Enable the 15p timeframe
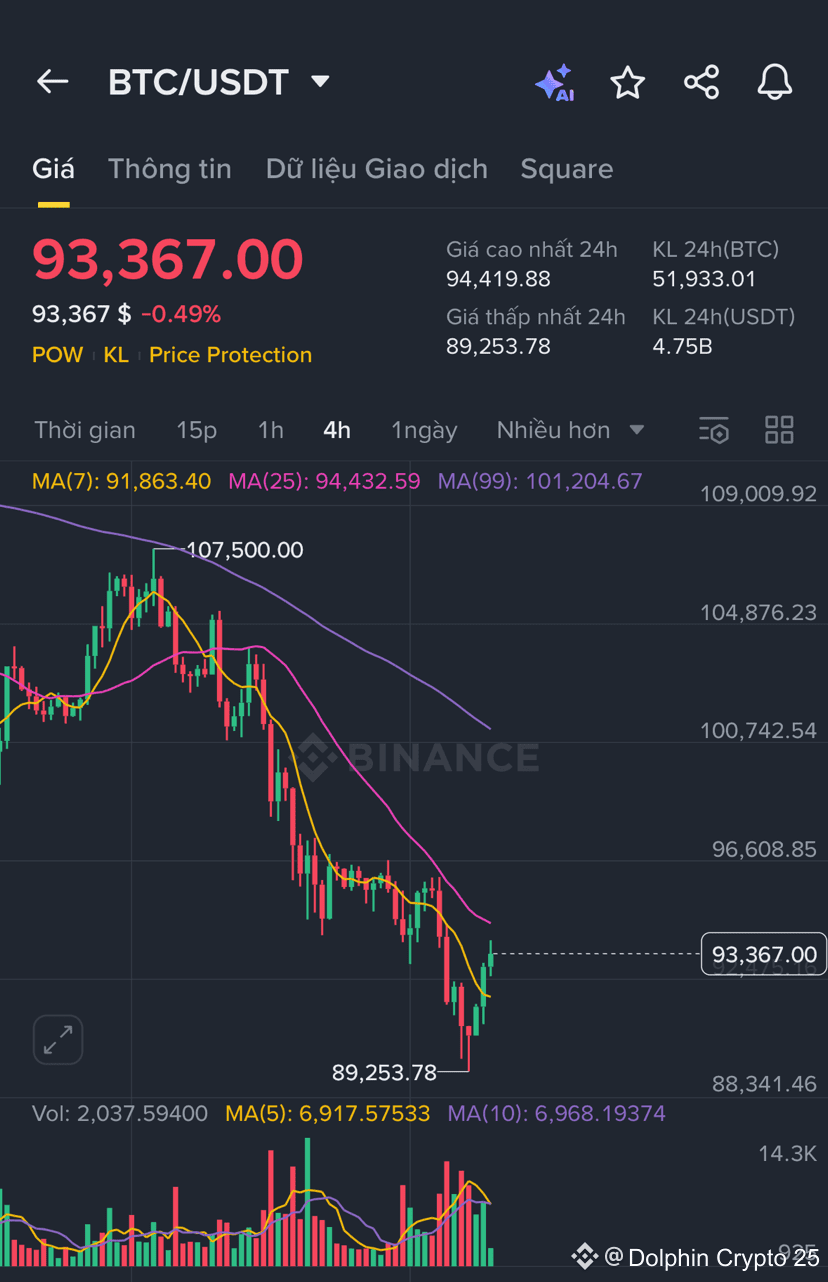This screenshot has height=1282, width=828. click(196, 429)
